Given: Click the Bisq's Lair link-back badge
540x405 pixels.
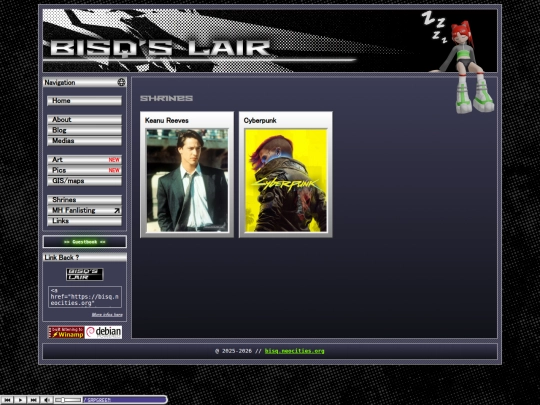Looking at the screenshot, I should tap(85, 274).
